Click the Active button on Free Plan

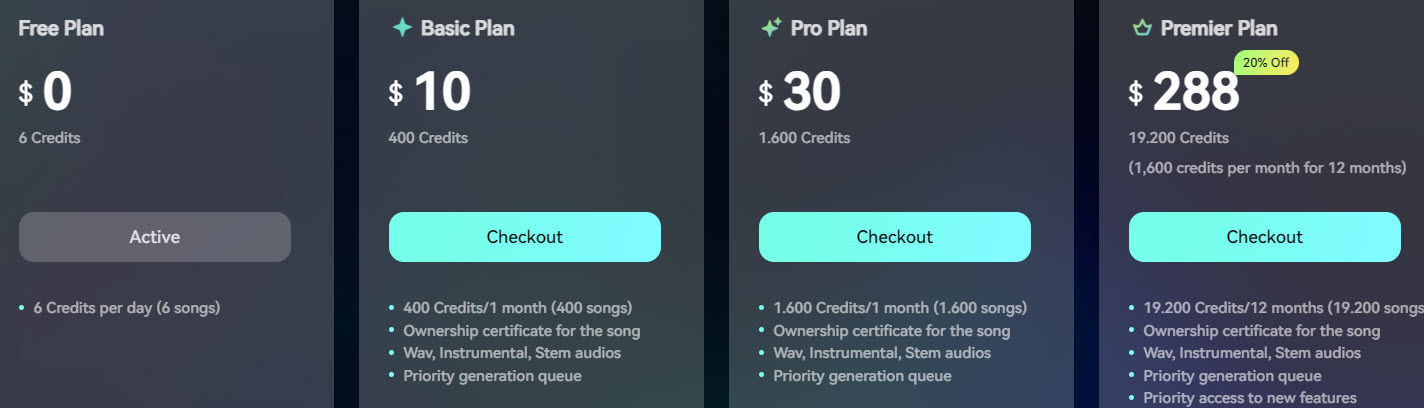(x=155, y=237)
